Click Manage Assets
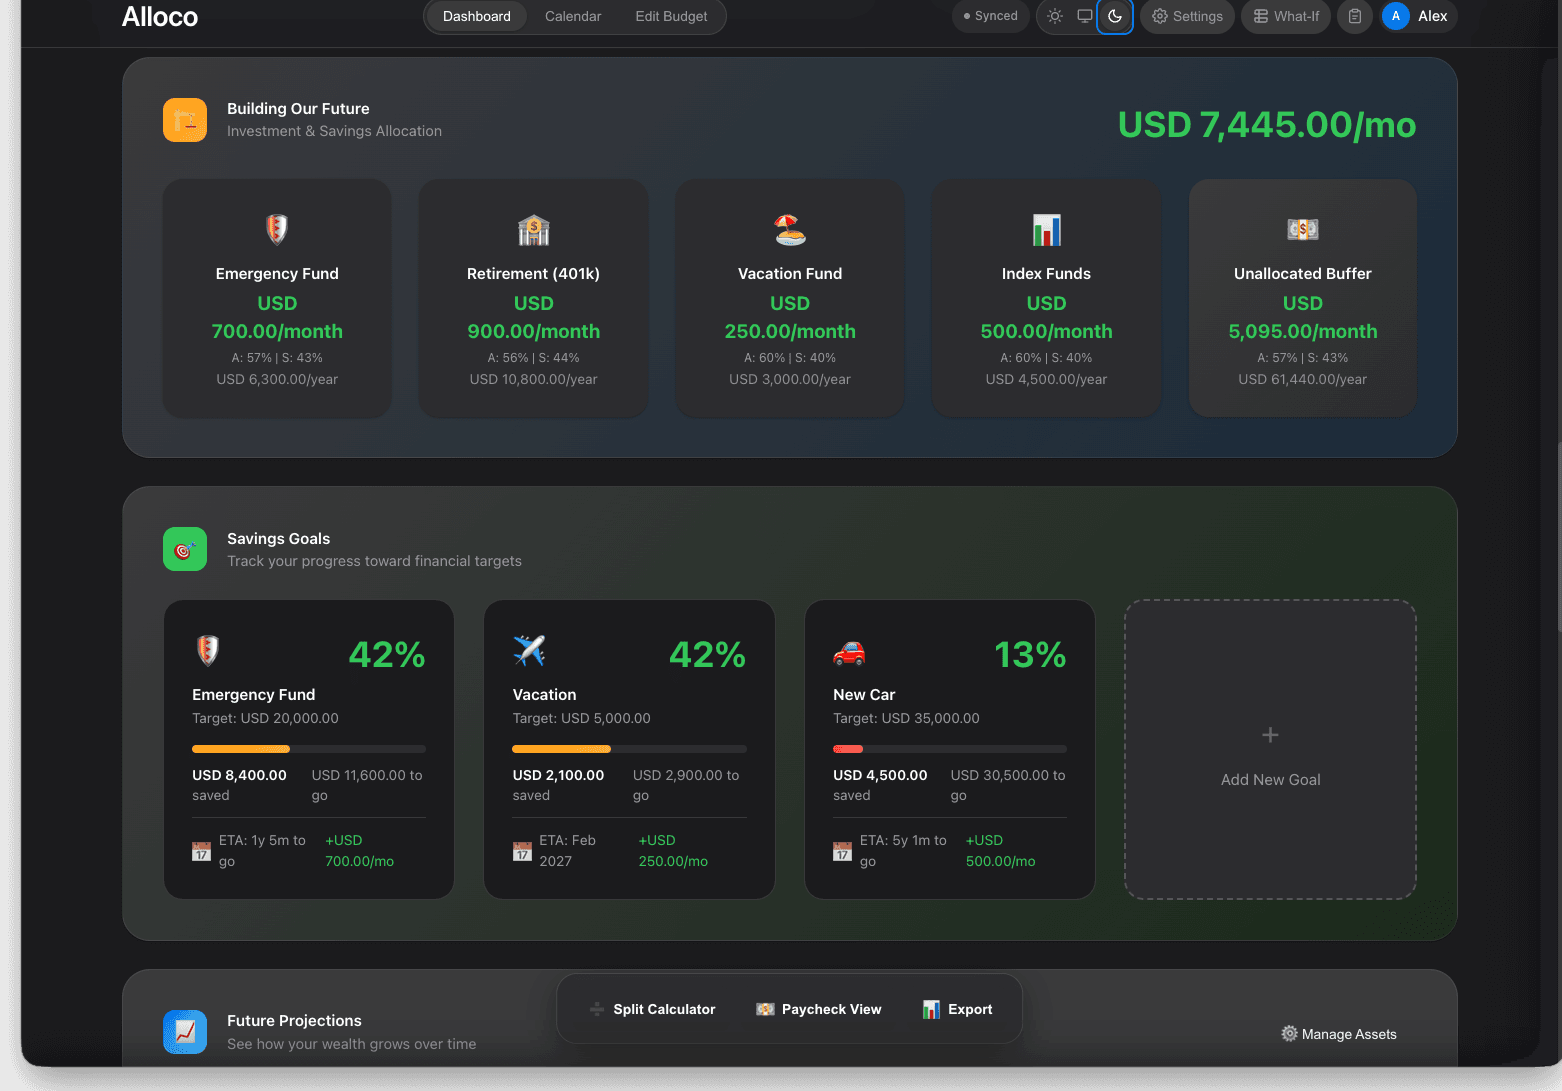The image size is (1562, 1091). tap(1339, 1034)
